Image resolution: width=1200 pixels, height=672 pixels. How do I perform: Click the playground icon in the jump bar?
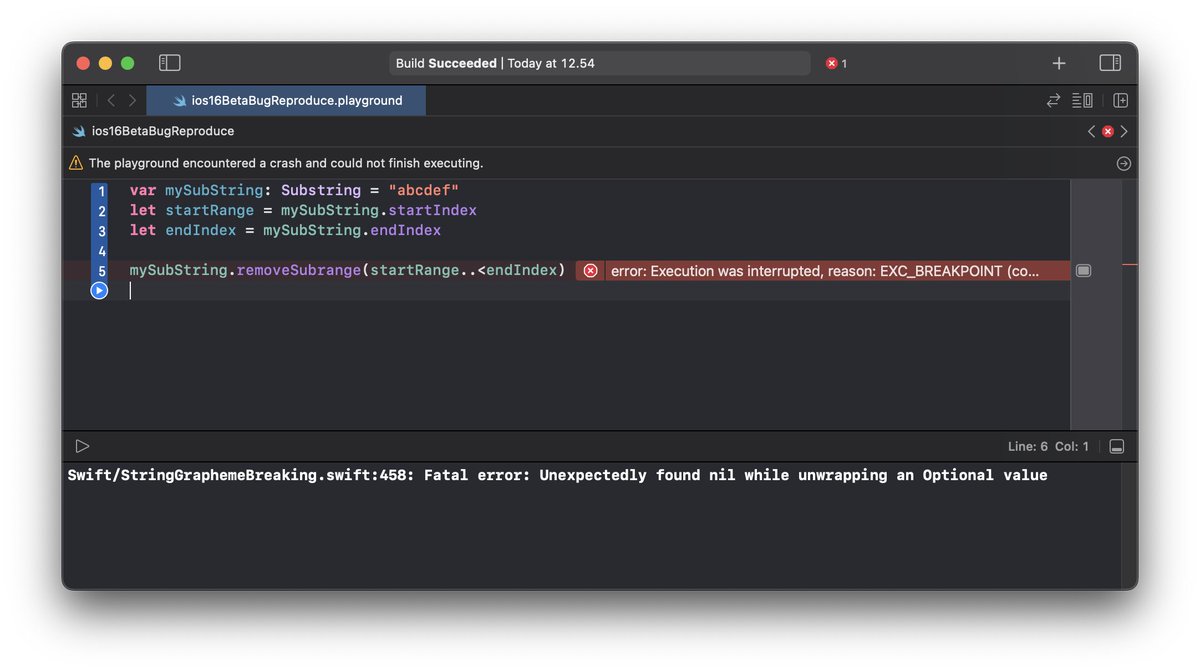click(78, 130)
